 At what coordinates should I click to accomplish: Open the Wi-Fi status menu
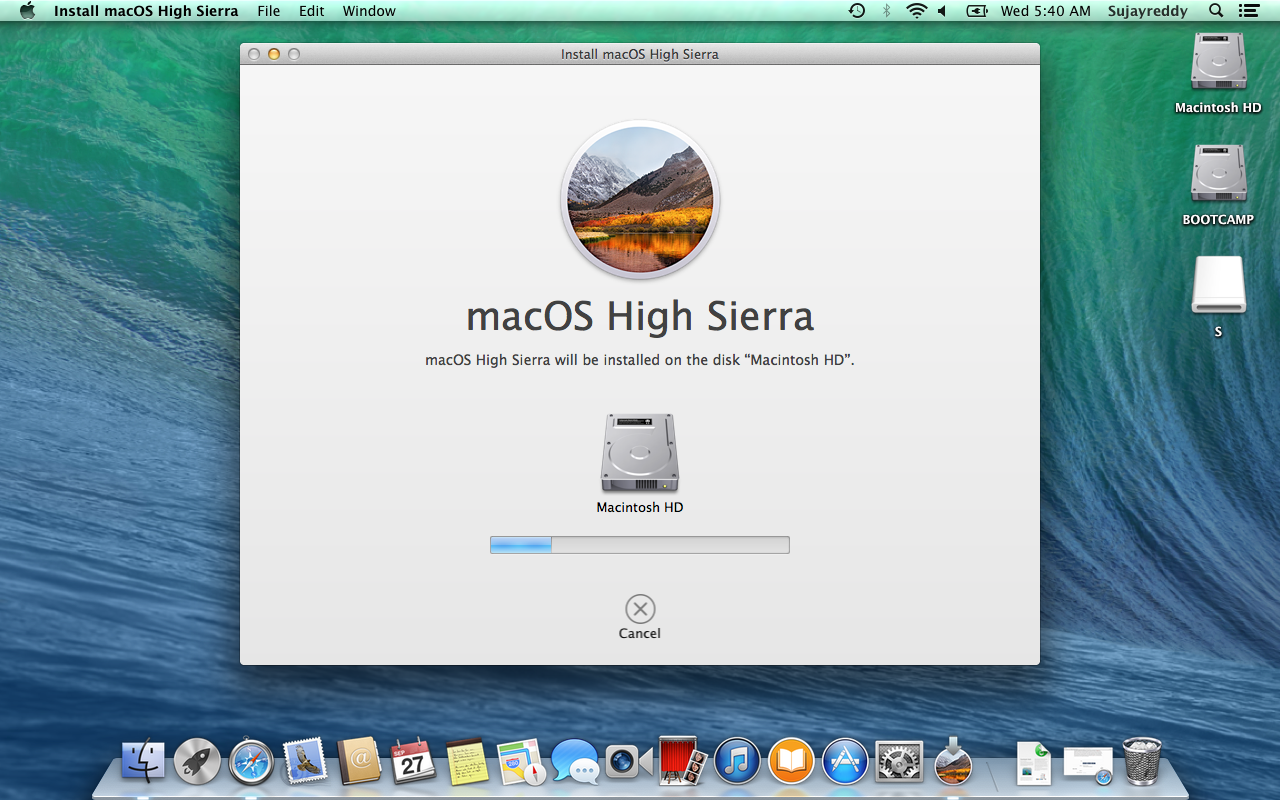916,11
